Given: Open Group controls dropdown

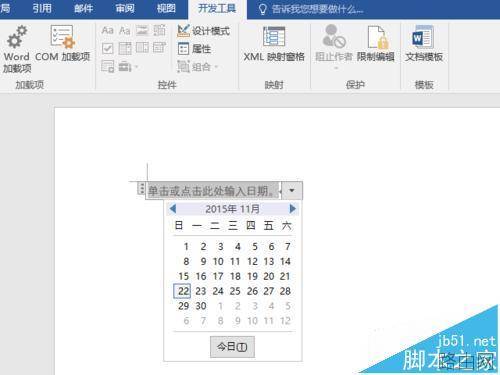Looking at the screenshot, I should [198, 67].
